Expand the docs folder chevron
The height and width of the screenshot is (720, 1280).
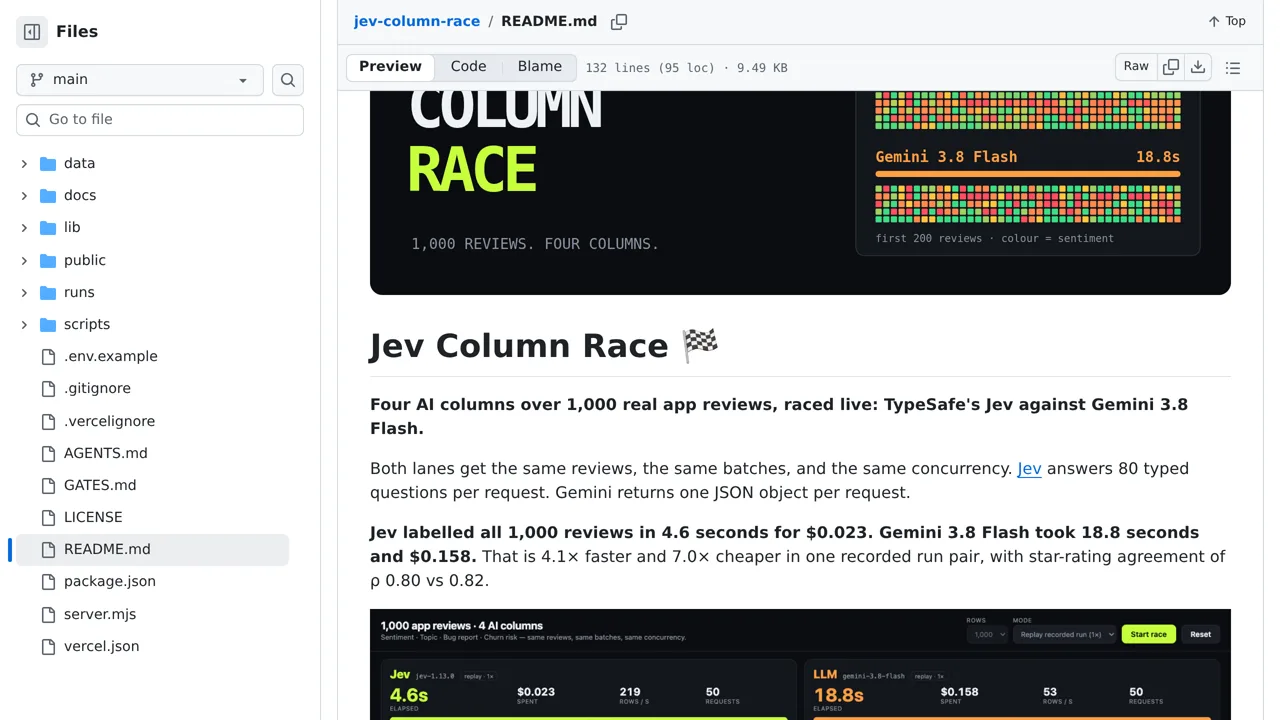click(x=24, y=195)
